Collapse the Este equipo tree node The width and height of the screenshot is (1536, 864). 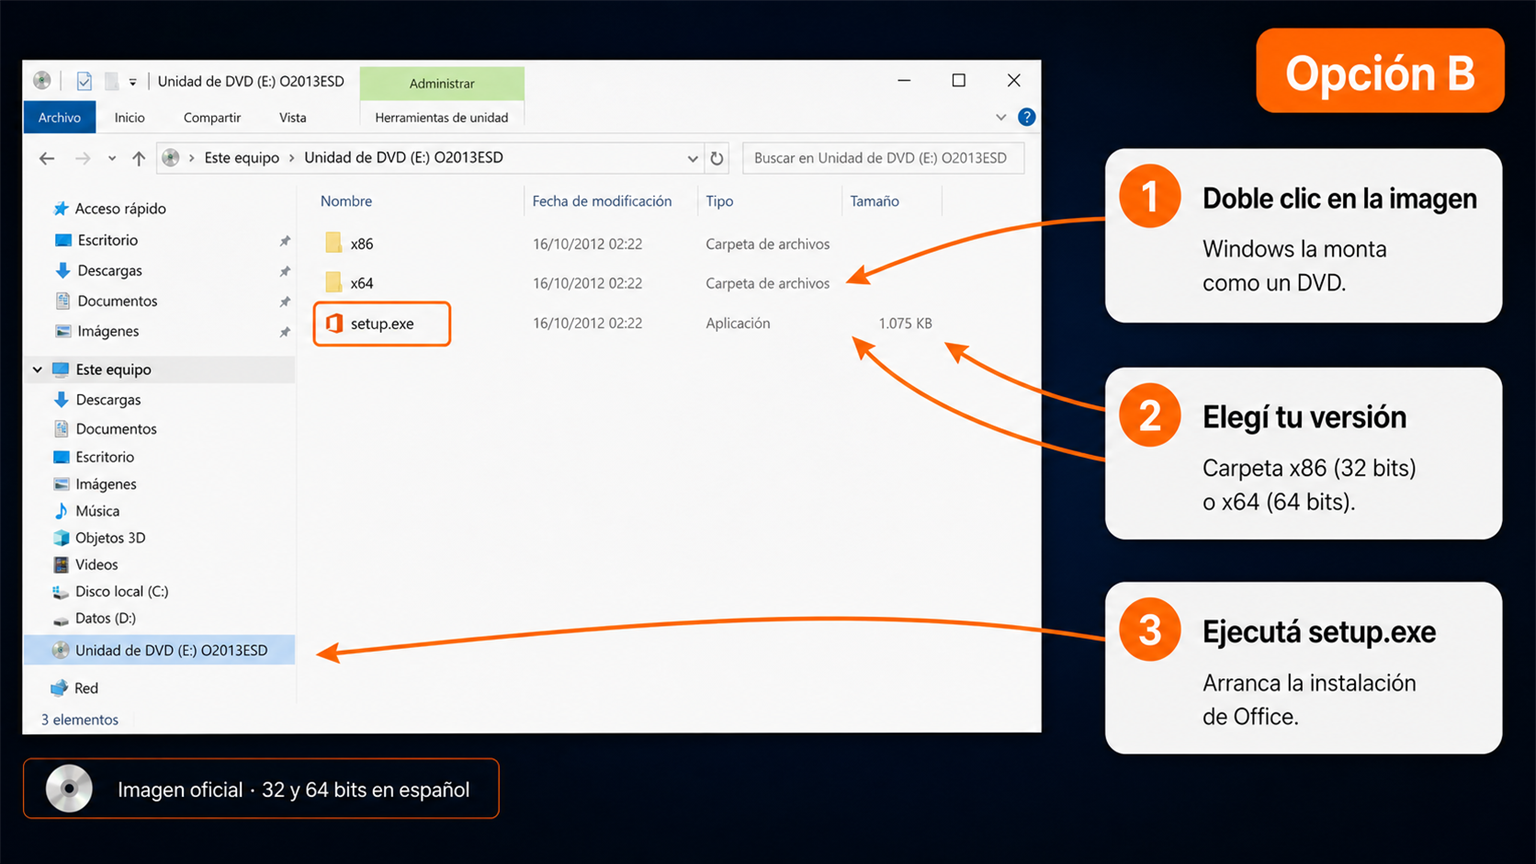click(x=38, y=369)
